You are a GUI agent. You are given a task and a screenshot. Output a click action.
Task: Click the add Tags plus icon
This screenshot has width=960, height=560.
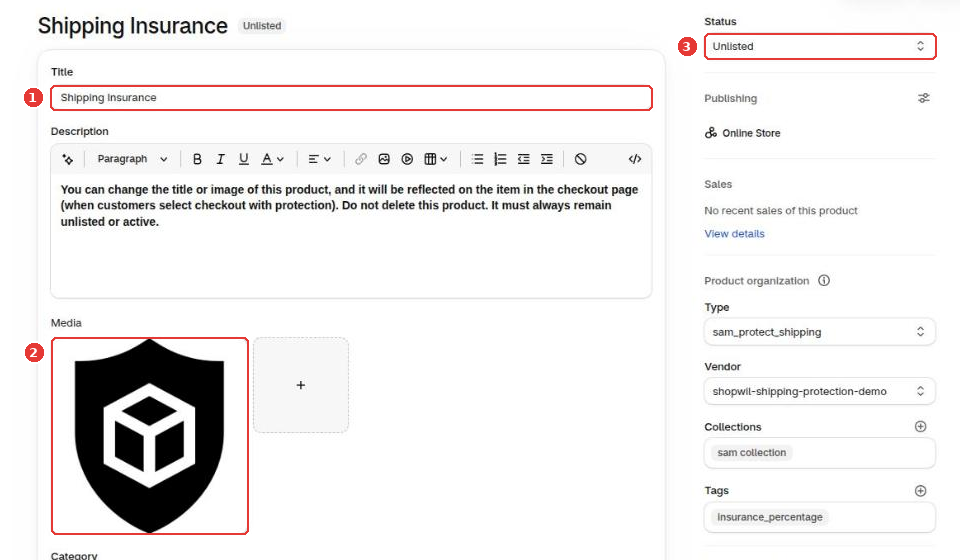(920, 491)
